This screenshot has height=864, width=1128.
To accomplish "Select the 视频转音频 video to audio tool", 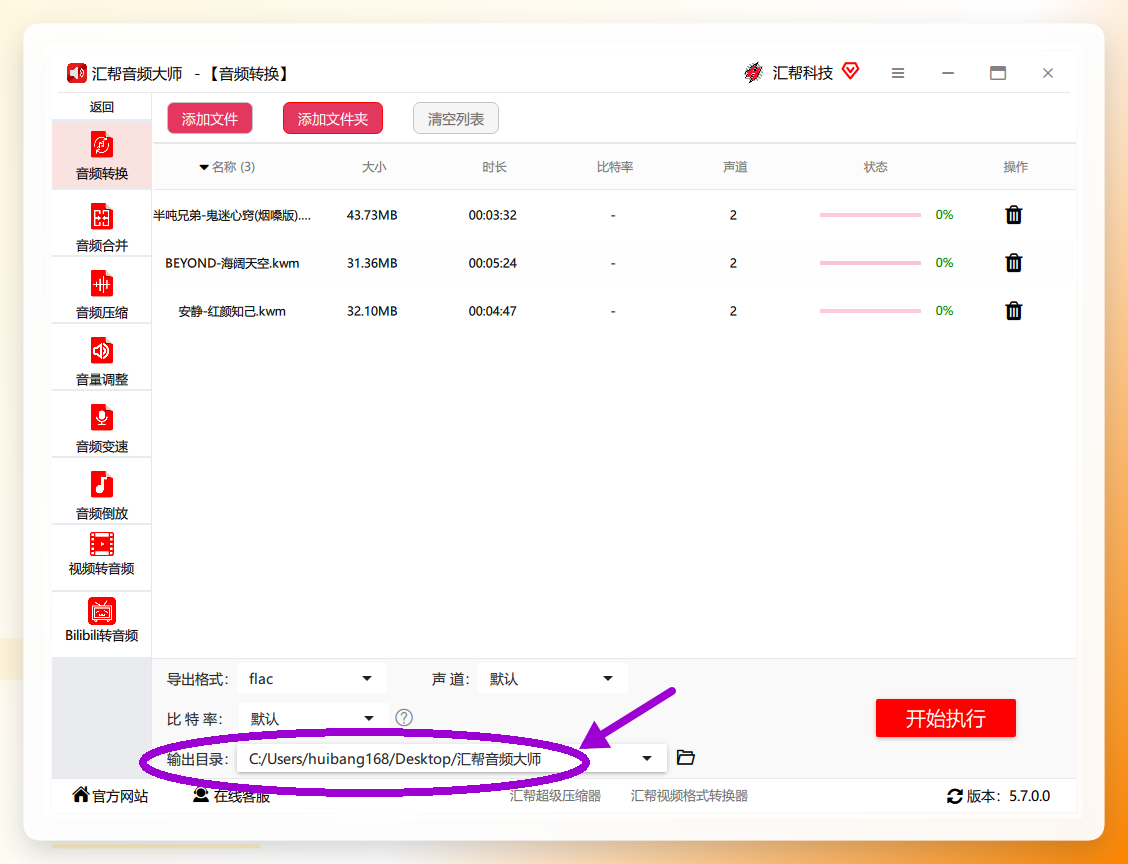I will pos(101,555).
